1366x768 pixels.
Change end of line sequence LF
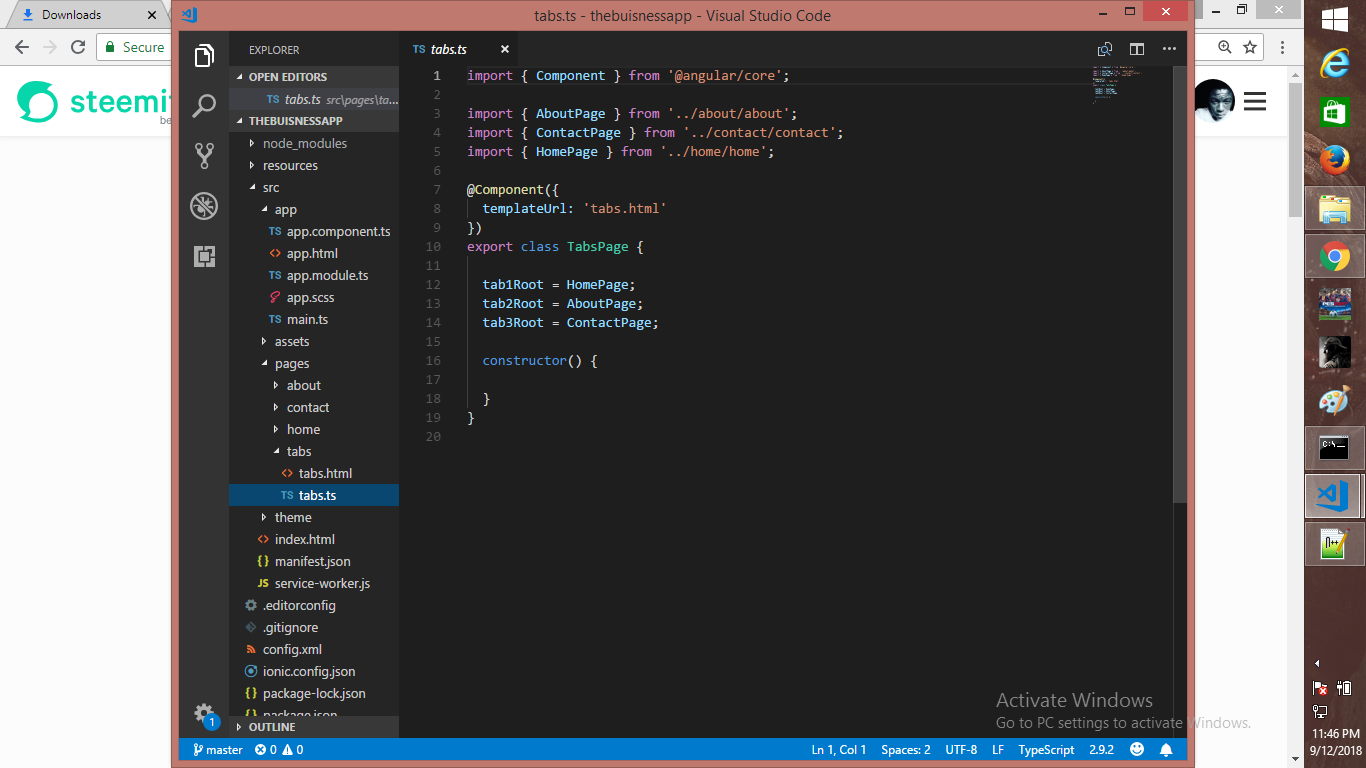998,749
